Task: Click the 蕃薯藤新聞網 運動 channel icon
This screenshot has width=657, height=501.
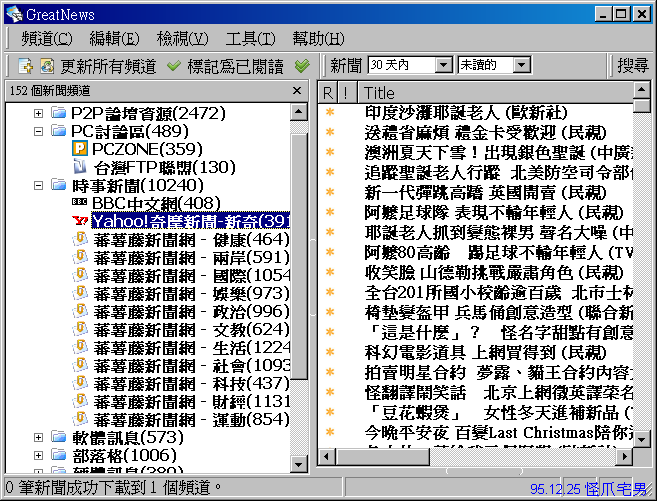Action: [80, 419]
